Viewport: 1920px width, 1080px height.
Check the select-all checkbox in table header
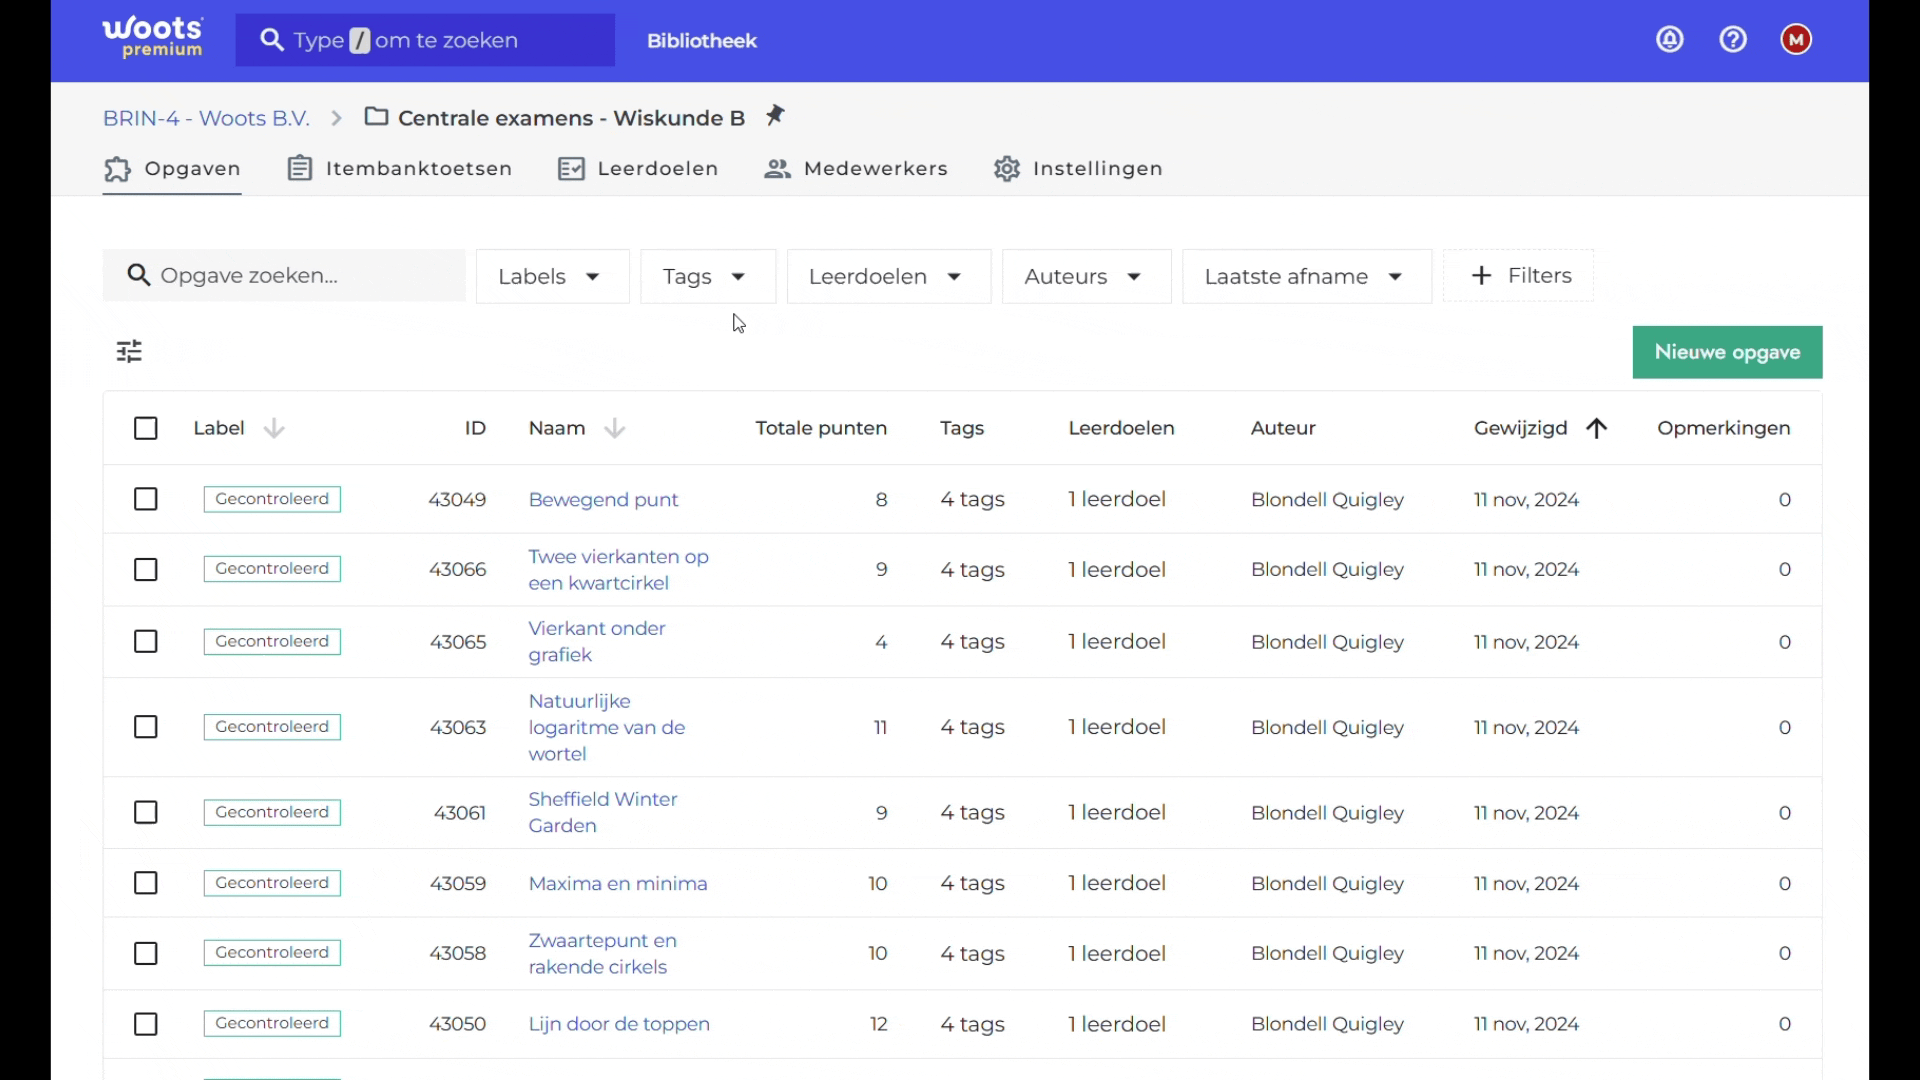coord(146,429)
